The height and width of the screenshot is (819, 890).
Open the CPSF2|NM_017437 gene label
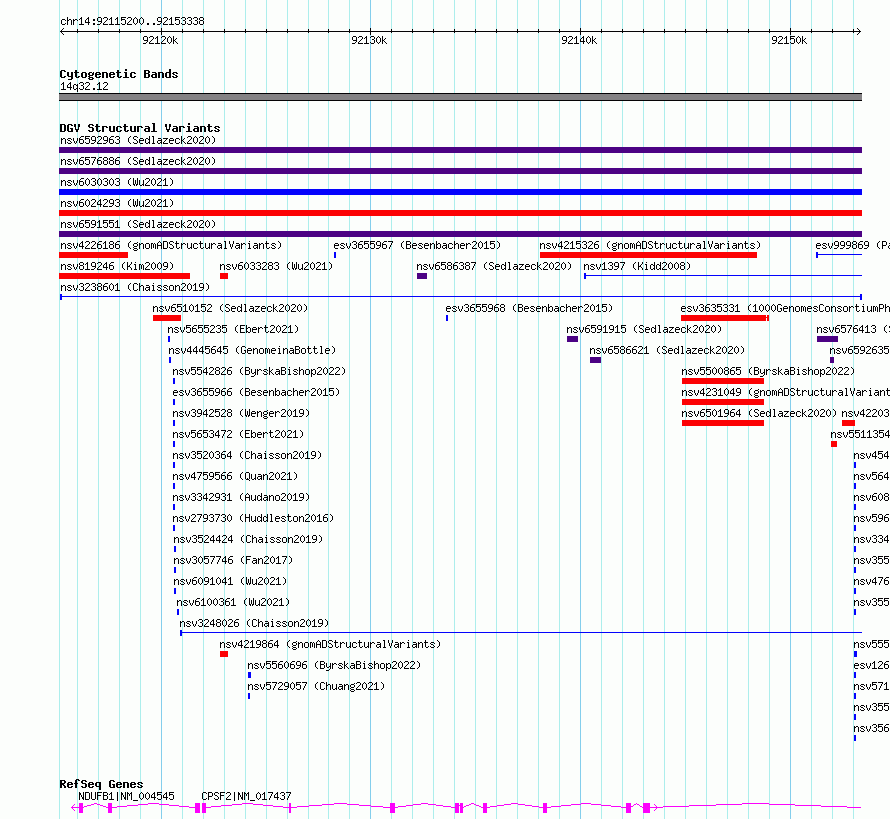246,796
